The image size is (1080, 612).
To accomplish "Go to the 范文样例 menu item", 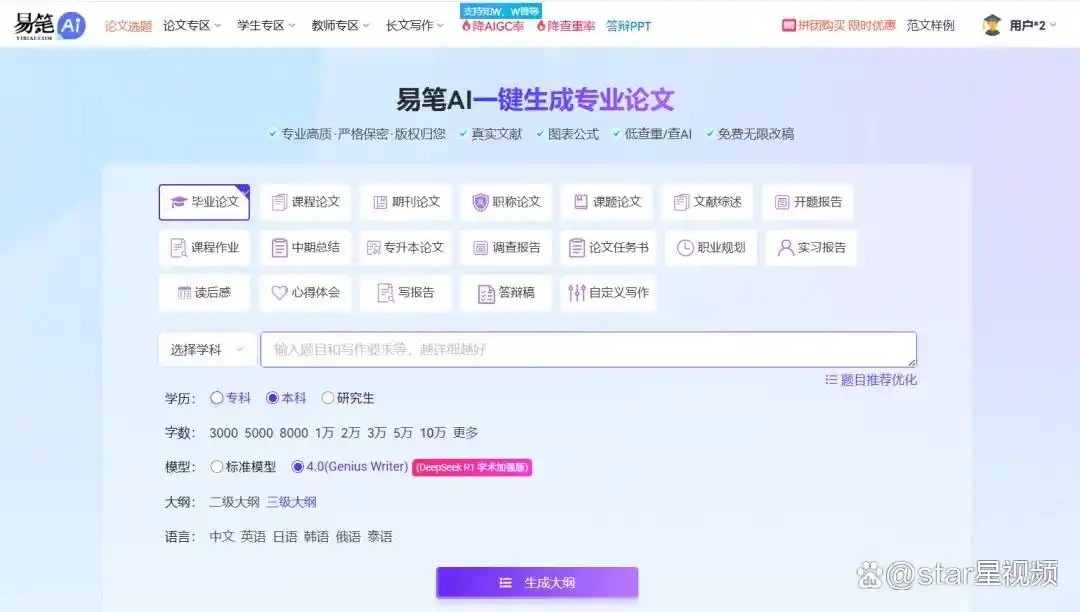I will [x=930, y=26].
